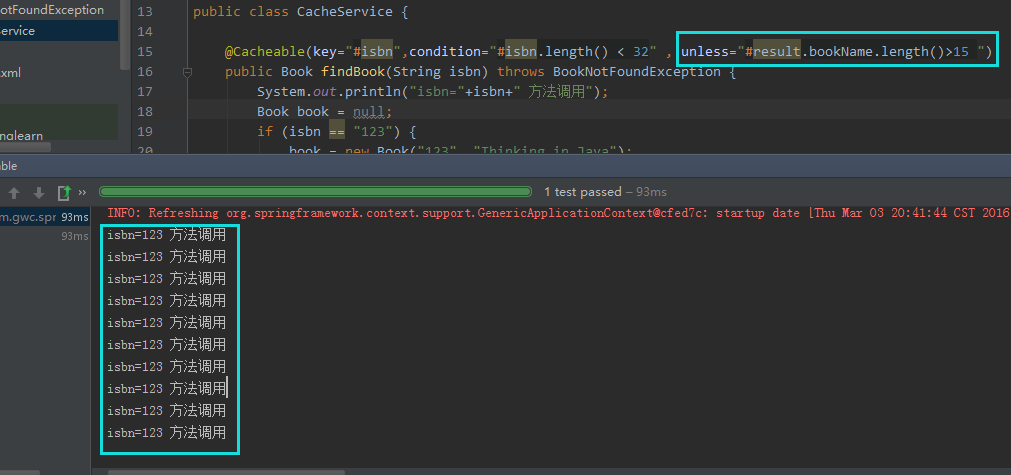Select the .xml file in project tree
The height and width of the screenshot is (475, 1011).
point(10,73)
